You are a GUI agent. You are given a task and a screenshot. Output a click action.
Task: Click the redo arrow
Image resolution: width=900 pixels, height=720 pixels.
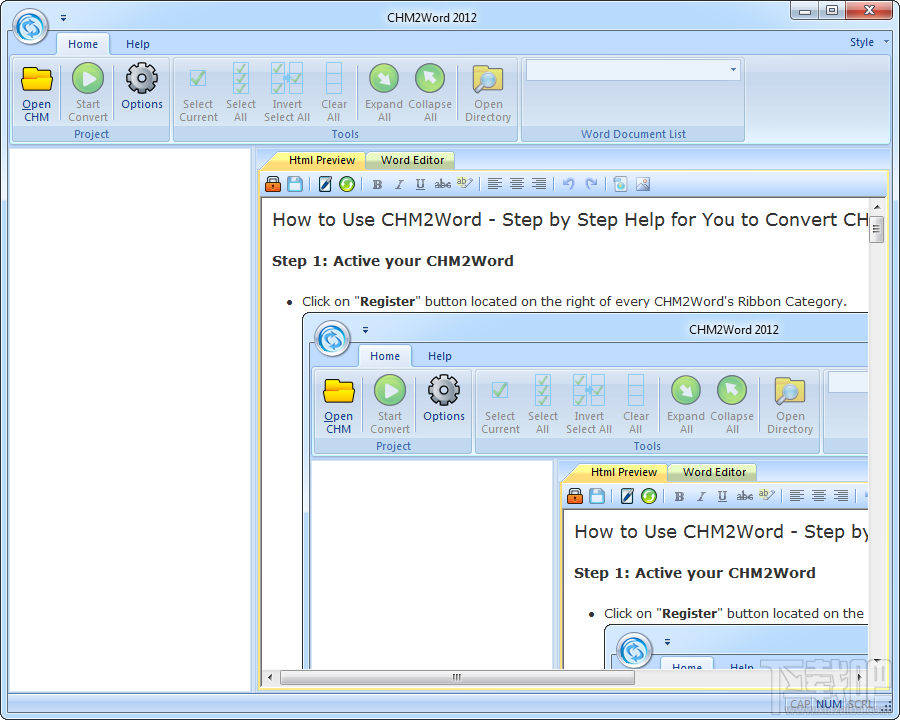591,184
